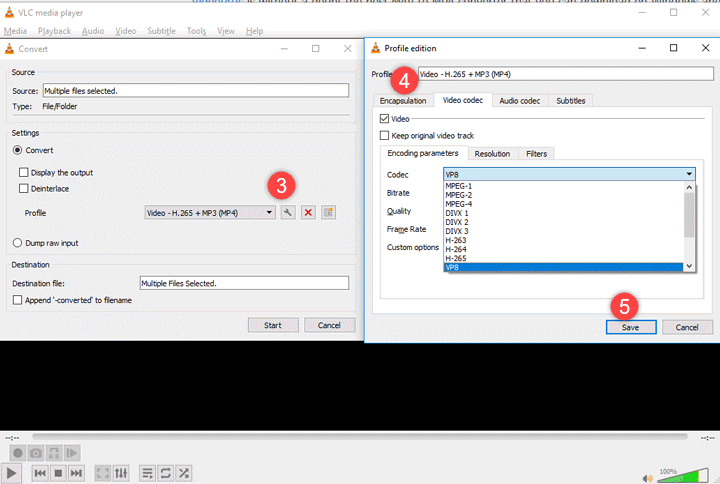This screenshot has width=720, height=484.
Task: Mute audio with speaker icon
Action: (647, 478)
